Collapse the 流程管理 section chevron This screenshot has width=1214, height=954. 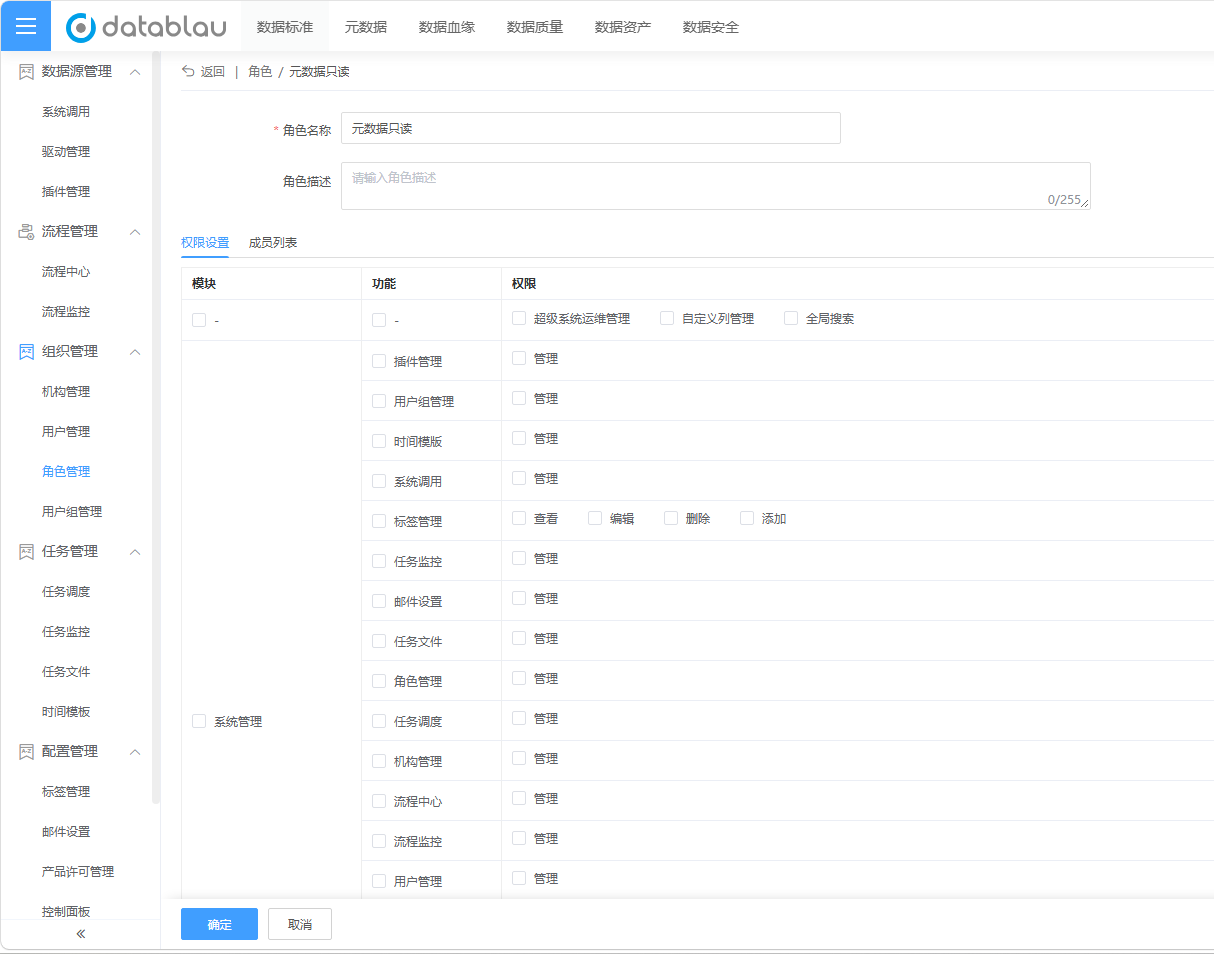[x=135, y=231]
